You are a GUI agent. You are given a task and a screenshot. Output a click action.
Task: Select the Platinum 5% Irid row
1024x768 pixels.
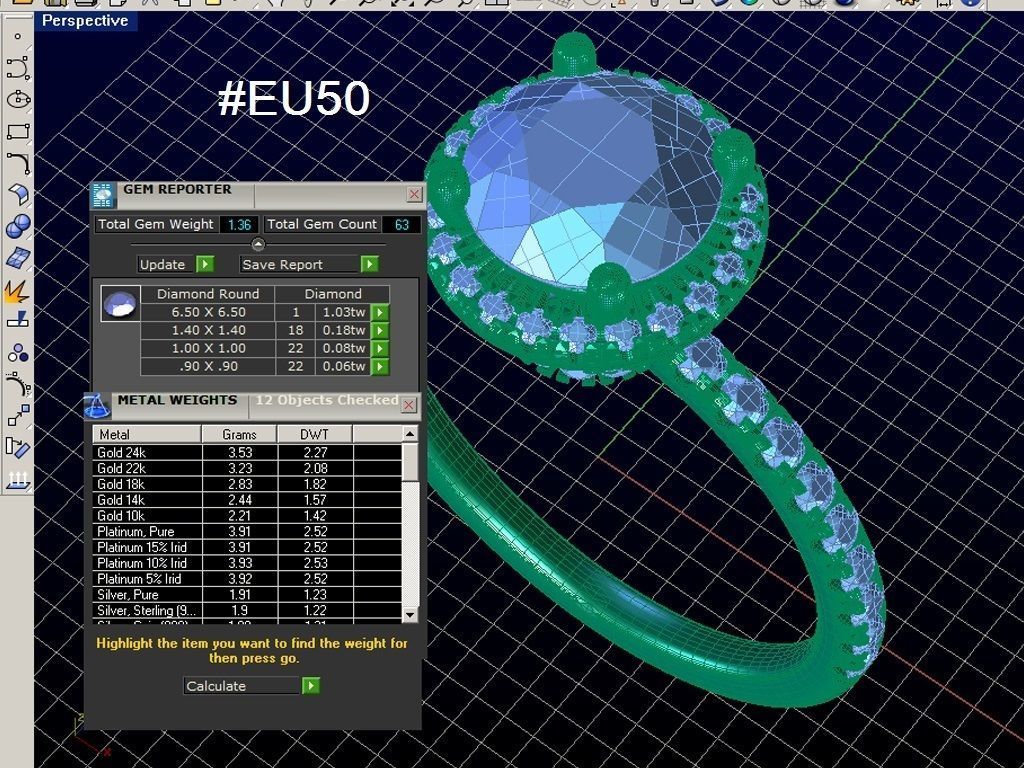point(247,579)
